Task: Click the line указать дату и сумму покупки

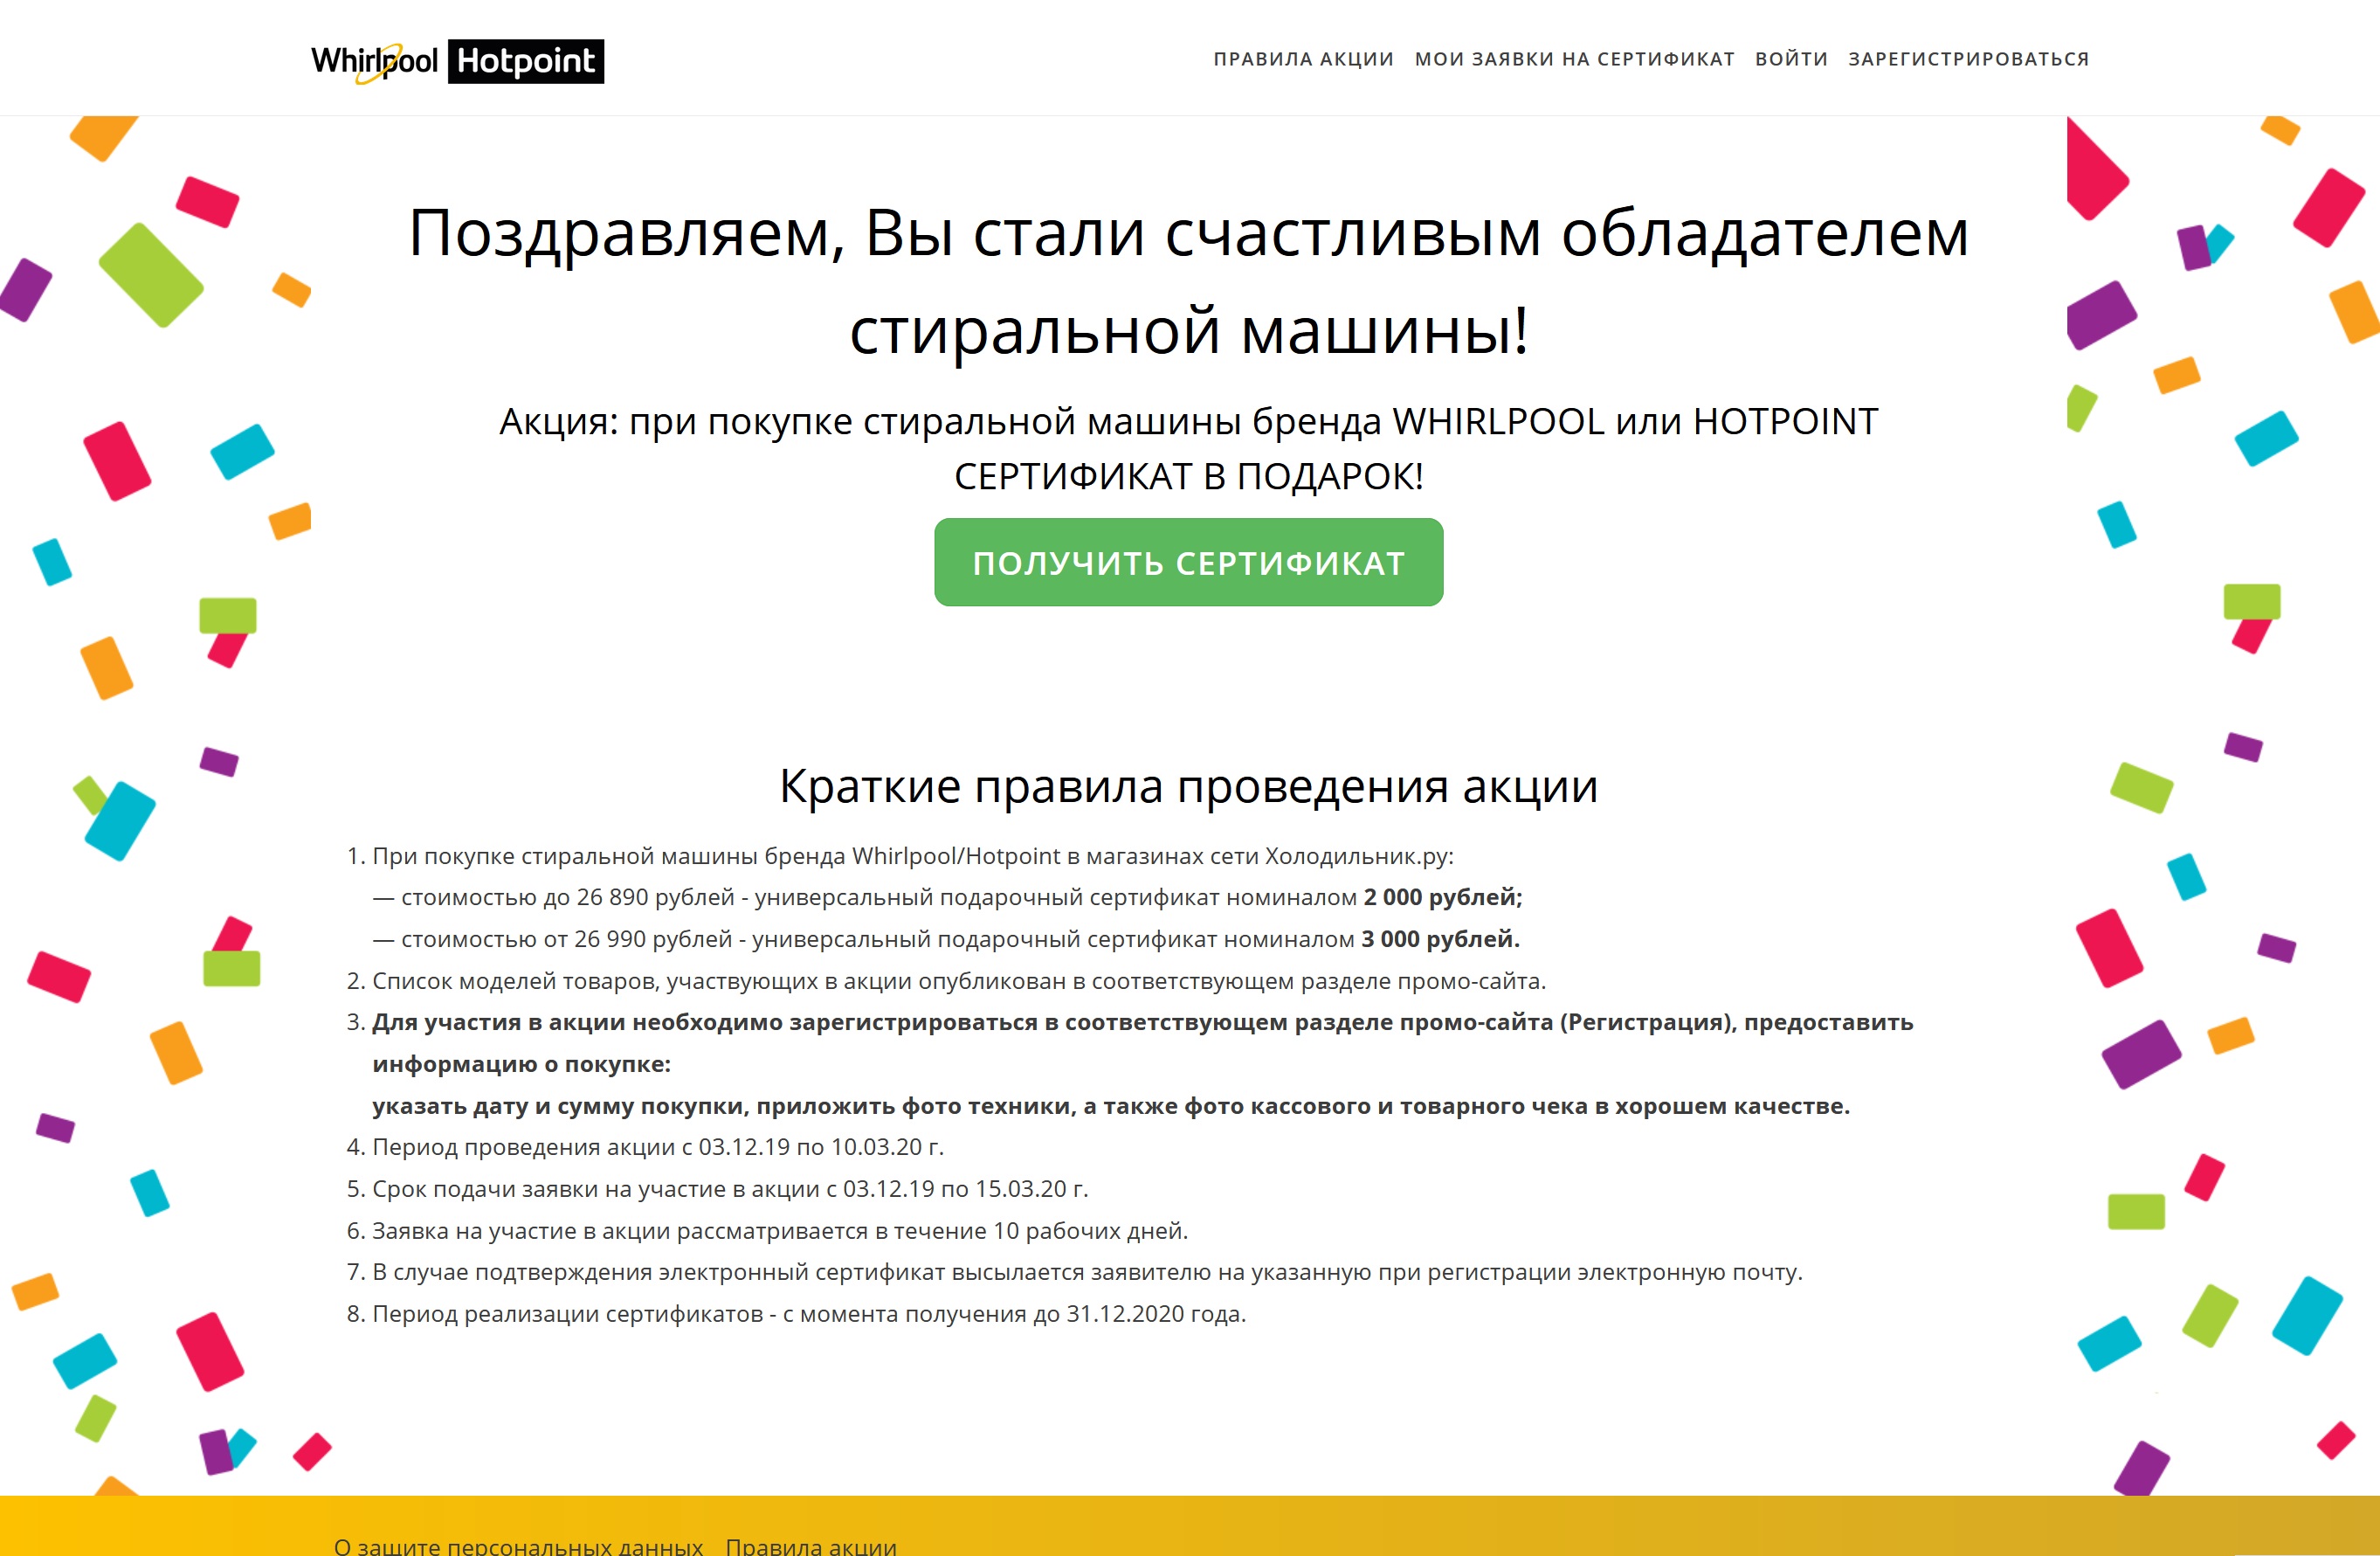Action: click(x=1111, y=1106)
